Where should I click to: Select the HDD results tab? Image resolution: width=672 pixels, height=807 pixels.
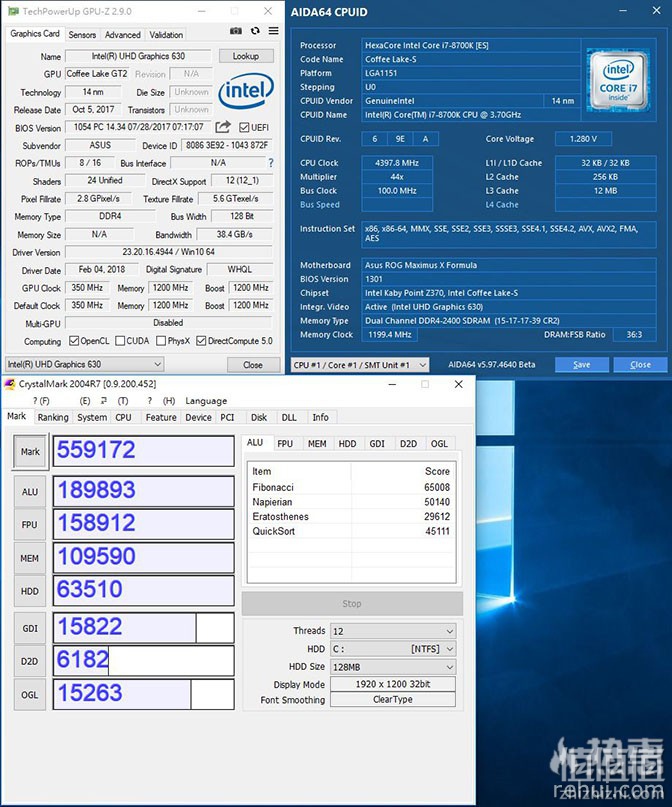pos(347,444)
